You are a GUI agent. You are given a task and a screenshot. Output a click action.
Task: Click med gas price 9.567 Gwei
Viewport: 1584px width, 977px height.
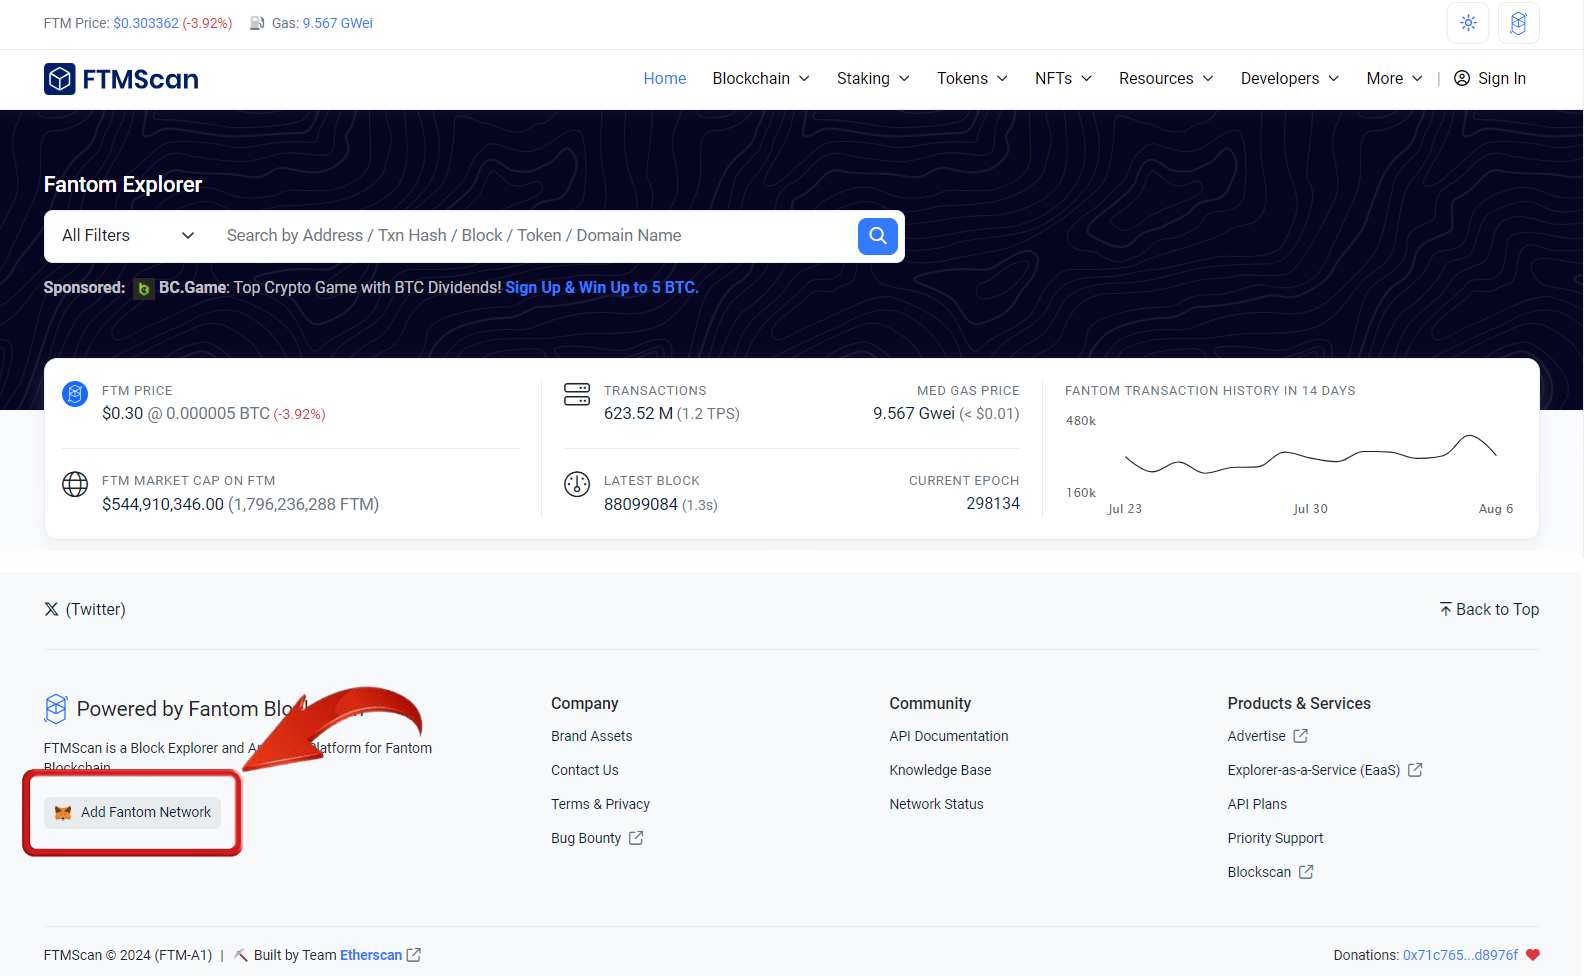point(914,414)
